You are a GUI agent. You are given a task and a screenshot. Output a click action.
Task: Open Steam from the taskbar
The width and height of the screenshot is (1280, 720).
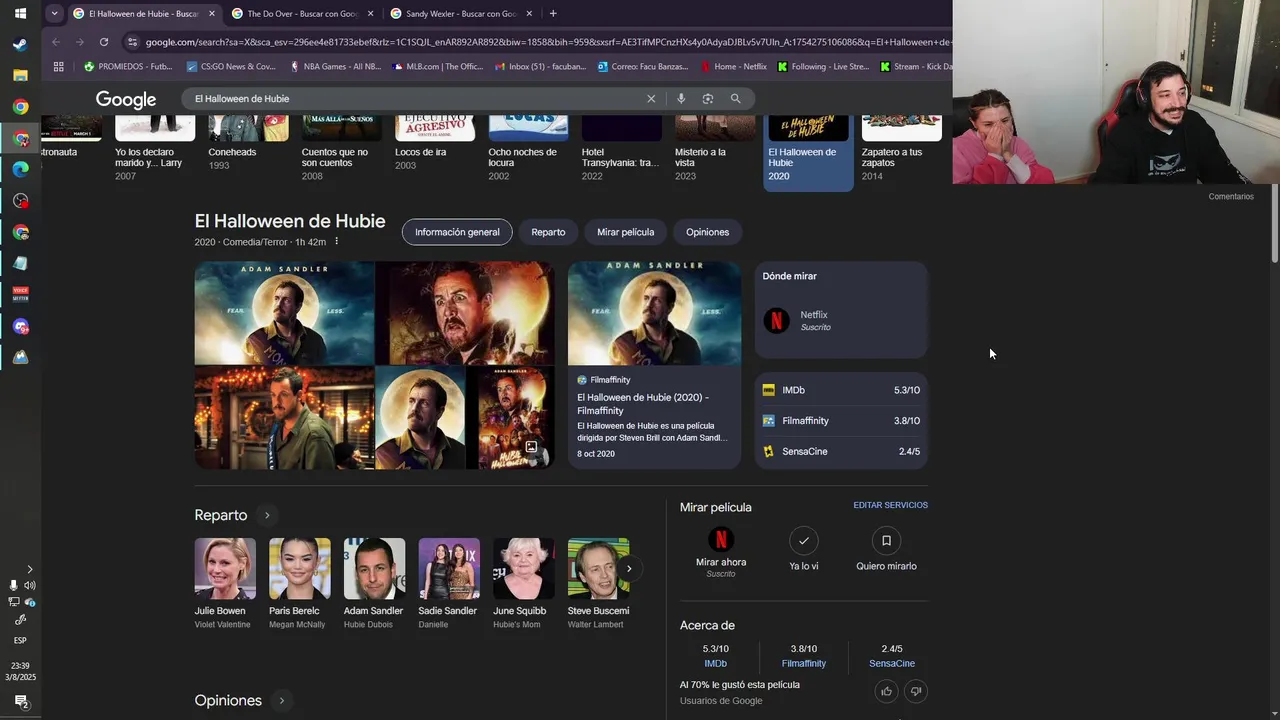(20, 44)
